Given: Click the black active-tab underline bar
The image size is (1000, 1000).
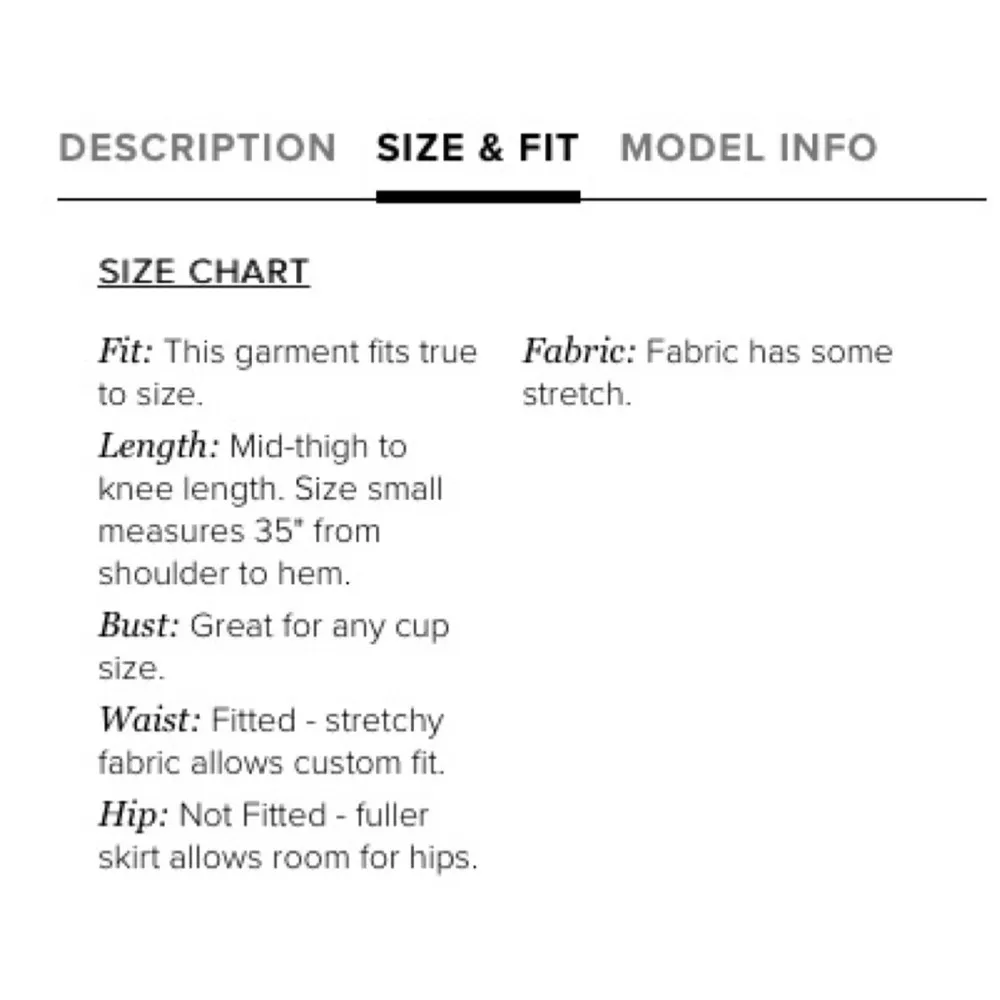Looking at the screenshot, I should click(x=478, y=197).
